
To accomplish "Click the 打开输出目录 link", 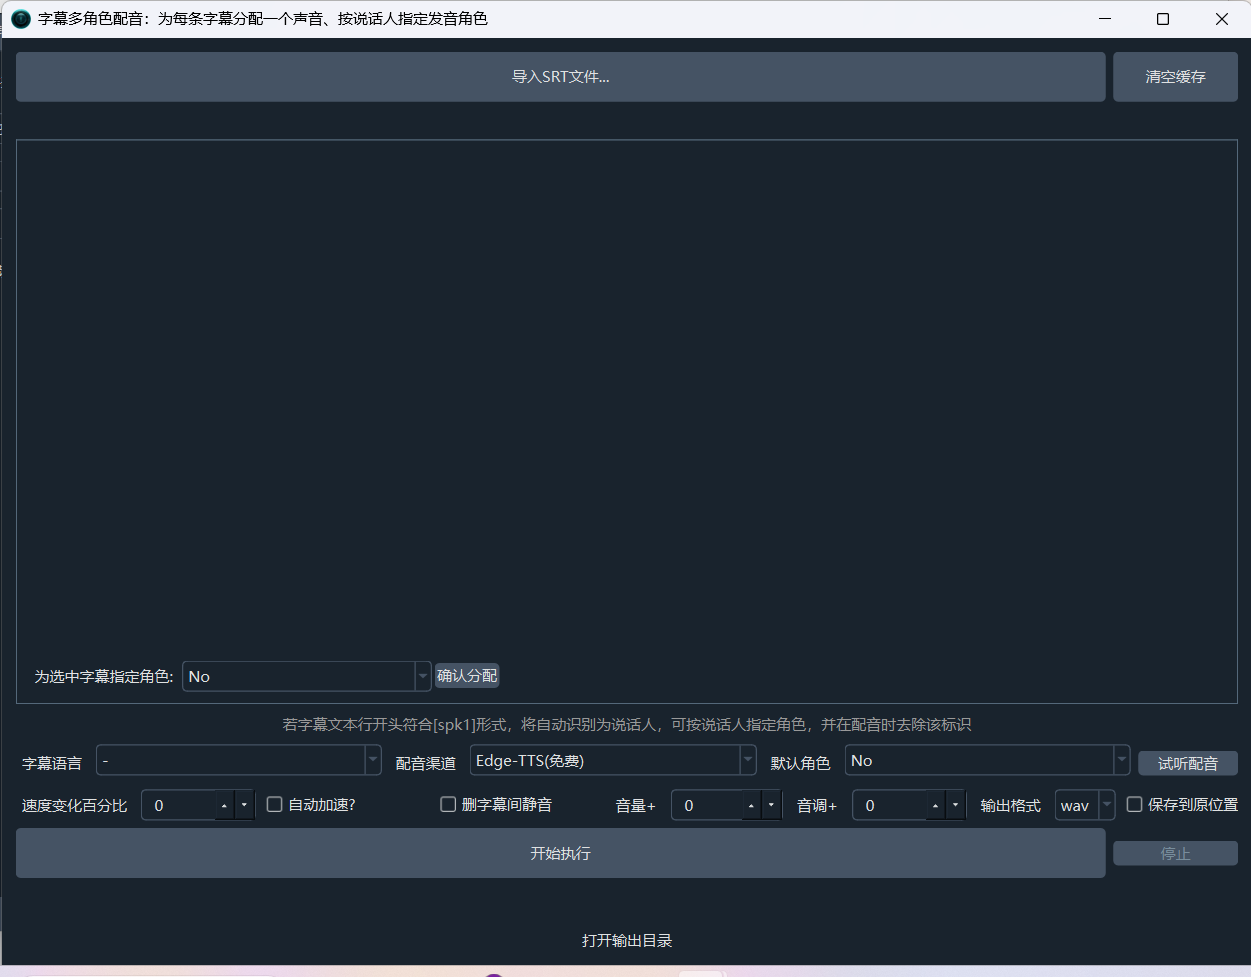I will click(627, 941).
